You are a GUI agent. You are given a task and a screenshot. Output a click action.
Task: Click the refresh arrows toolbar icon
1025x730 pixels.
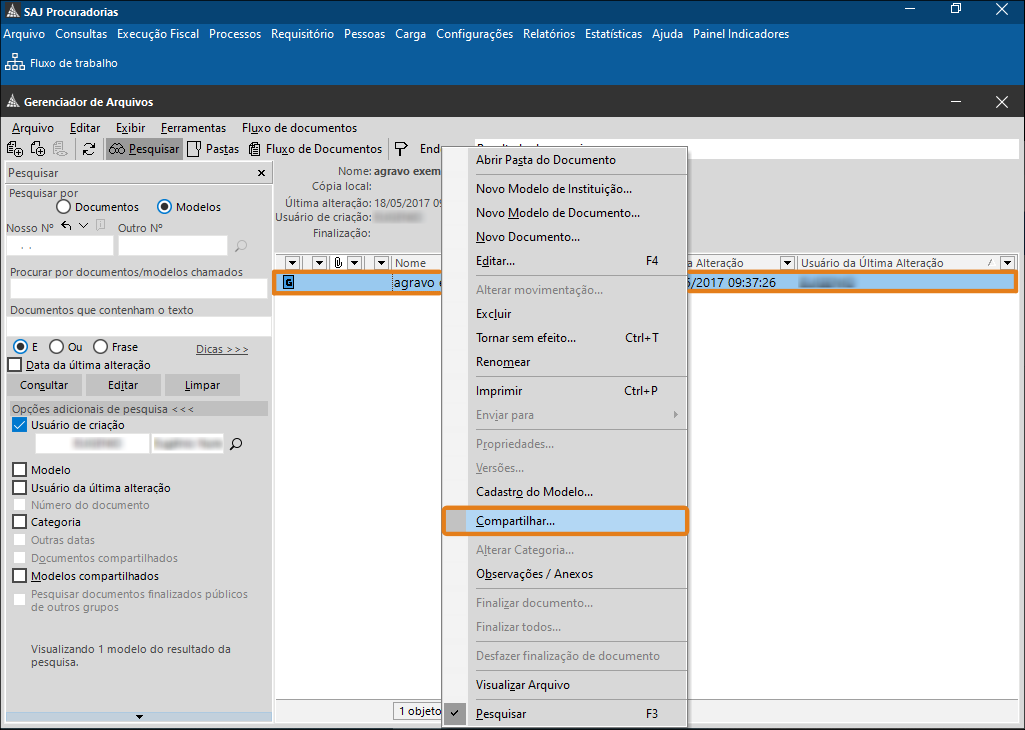(x=89, y=149)
